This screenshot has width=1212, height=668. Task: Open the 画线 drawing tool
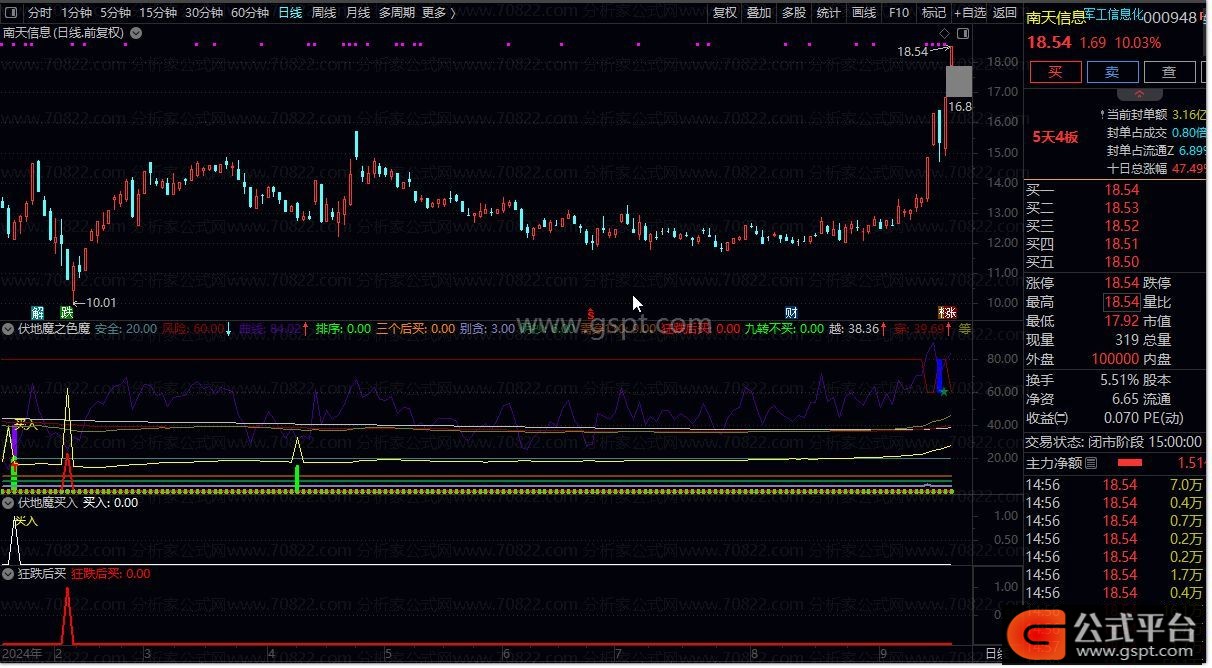(863, 13)
